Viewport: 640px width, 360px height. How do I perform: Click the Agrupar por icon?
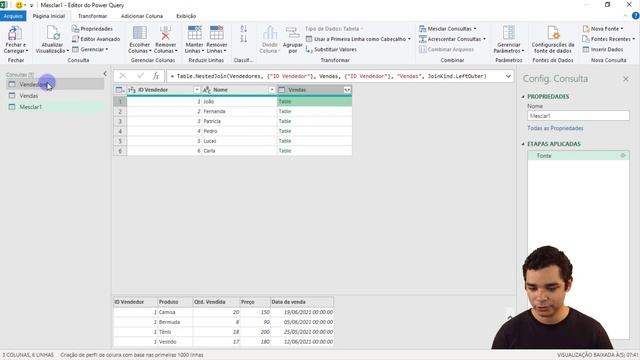292,33
